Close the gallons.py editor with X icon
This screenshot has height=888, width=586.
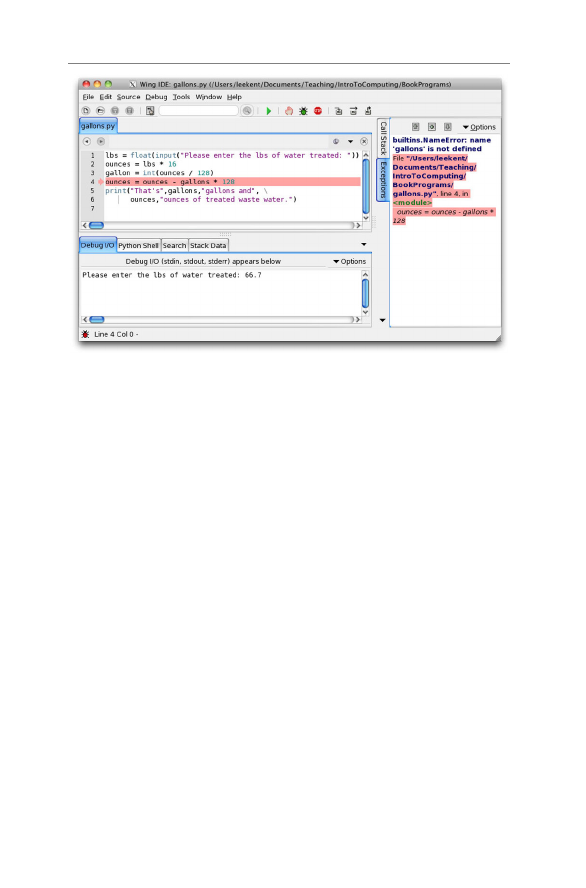(x=364, y=142)
